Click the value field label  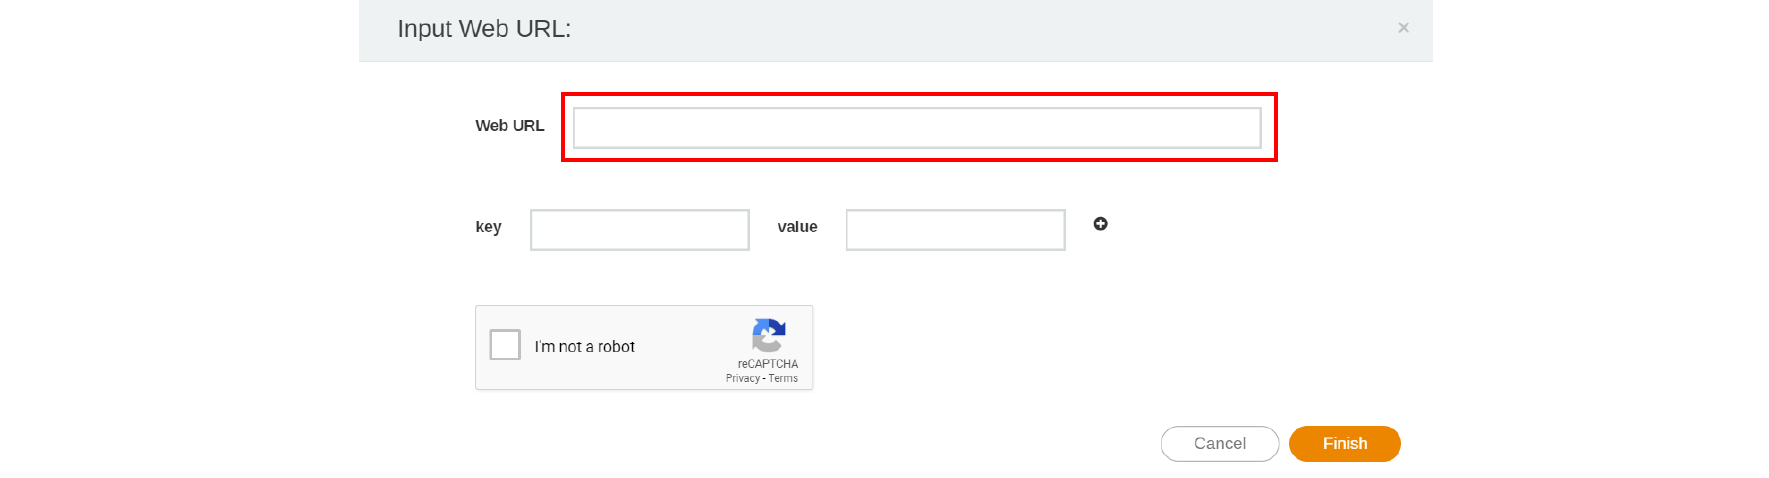(x=797, y=227)
